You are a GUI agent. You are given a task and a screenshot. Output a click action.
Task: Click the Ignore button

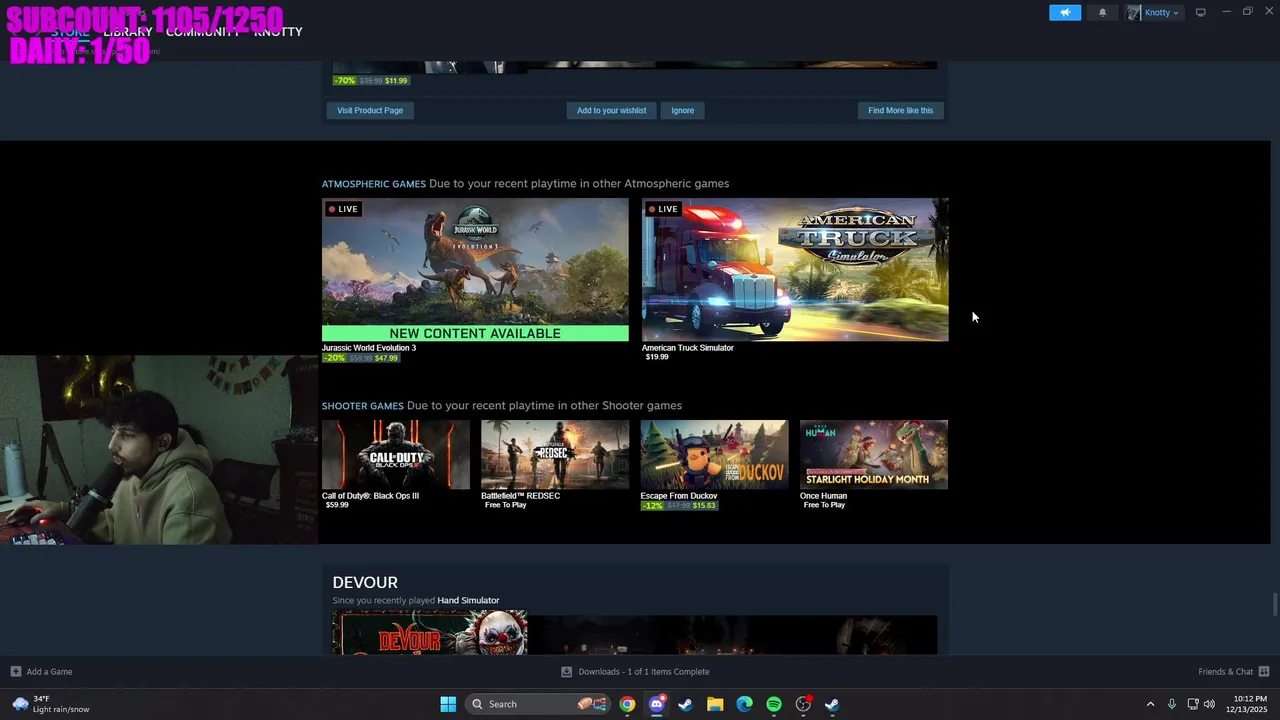(683, 110)
